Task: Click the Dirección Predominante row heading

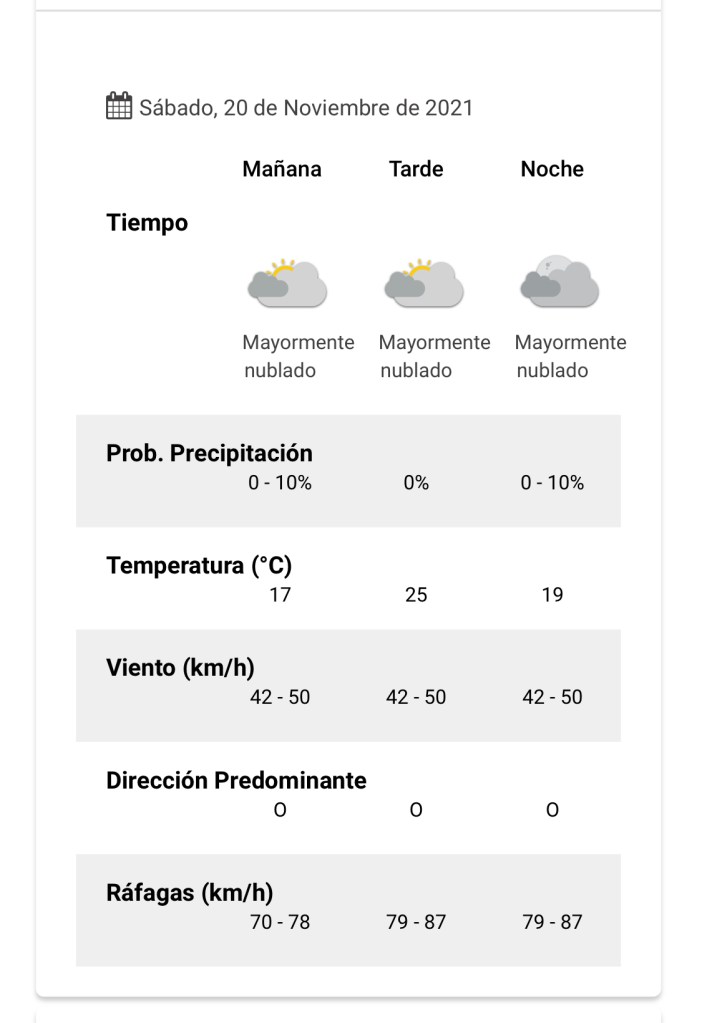Action: coord(236,780)
